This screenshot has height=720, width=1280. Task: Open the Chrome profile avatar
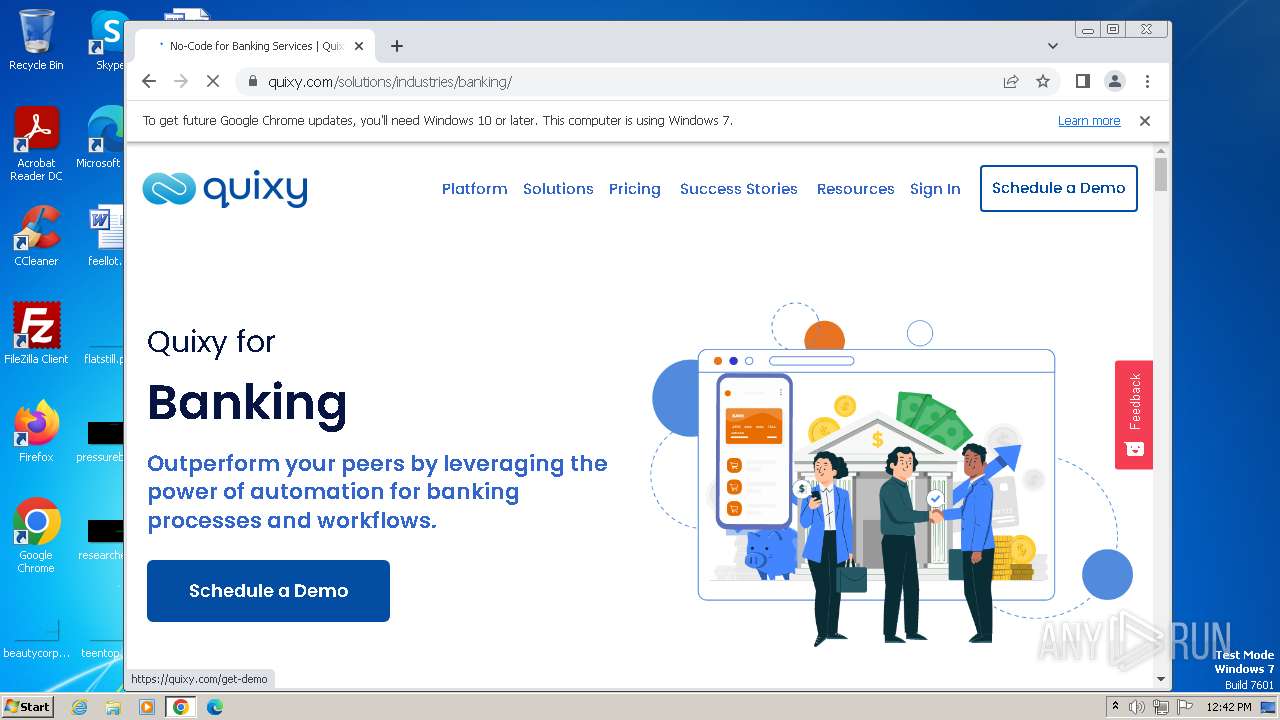1115,82
